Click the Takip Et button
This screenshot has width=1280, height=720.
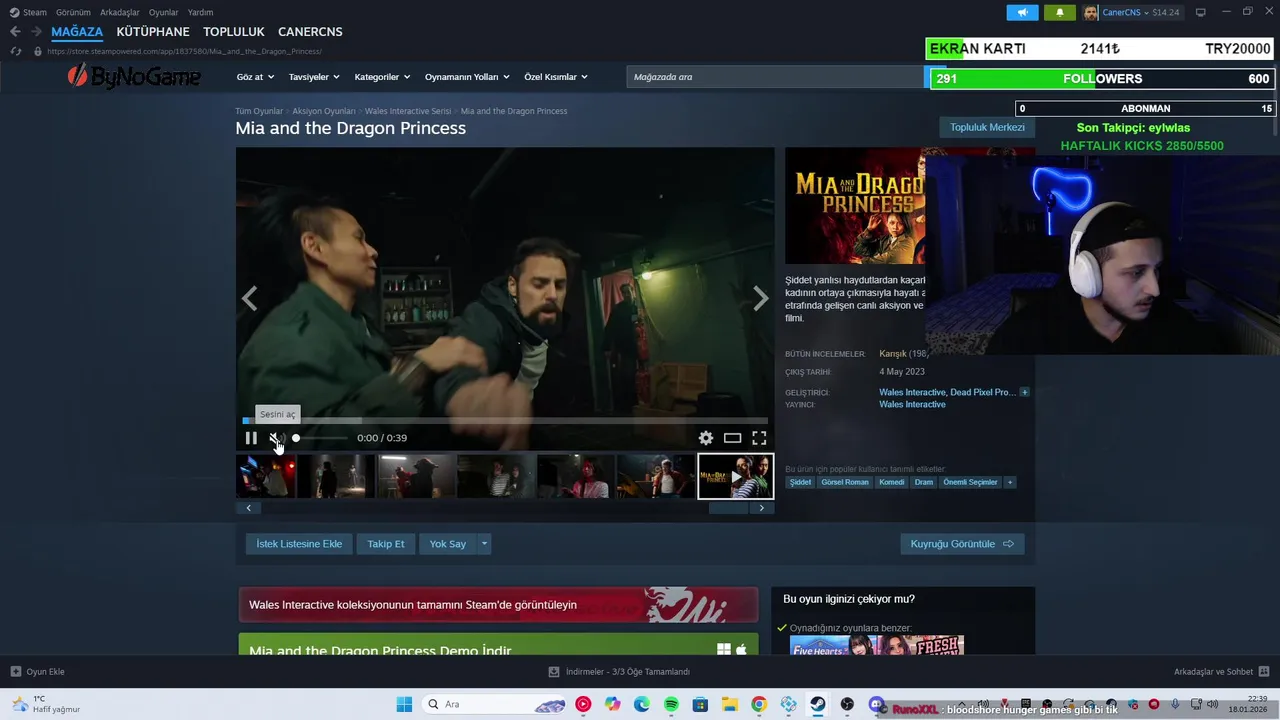pos(386,544)
